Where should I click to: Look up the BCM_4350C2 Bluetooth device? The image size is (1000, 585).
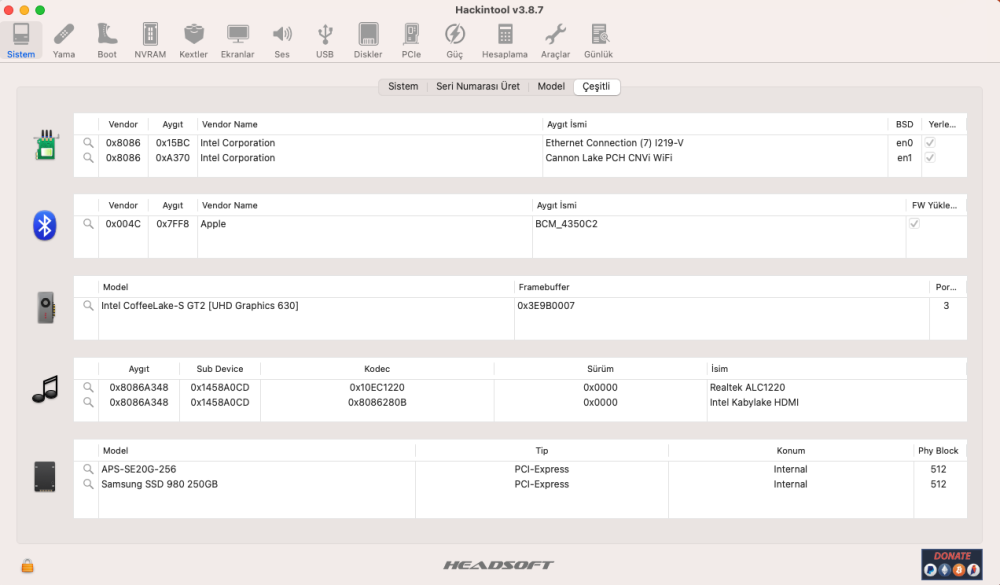(x=88, y=224)
